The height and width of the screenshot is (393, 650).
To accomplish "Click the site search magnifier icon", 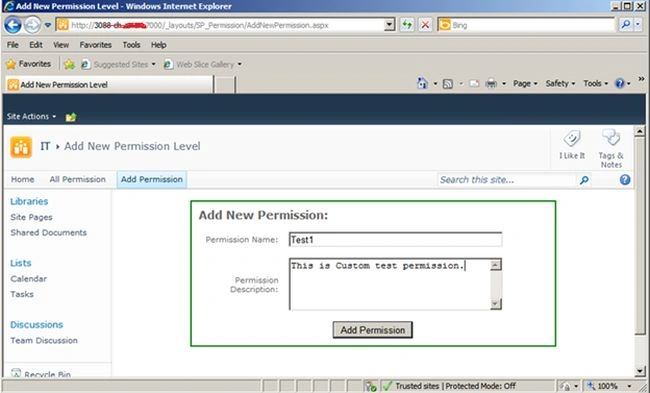I will (584, 180).
